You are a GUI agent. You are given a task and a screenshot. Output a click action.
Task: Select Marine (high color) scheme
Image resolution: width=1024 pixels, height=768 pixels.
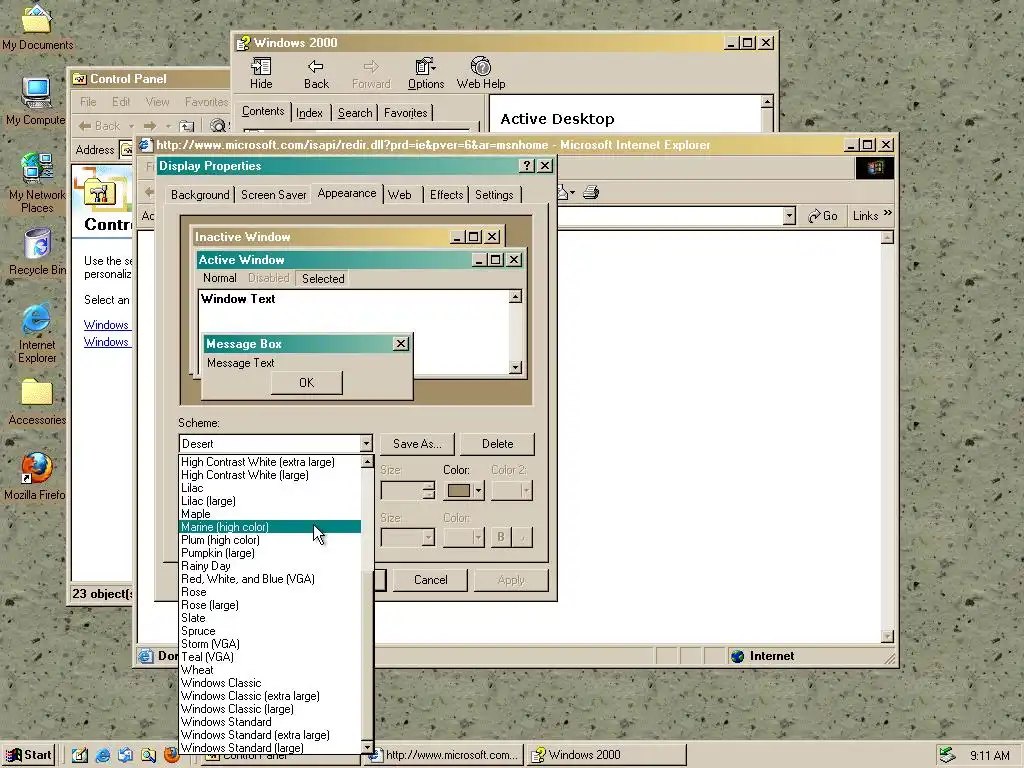(x=270, y=527)
